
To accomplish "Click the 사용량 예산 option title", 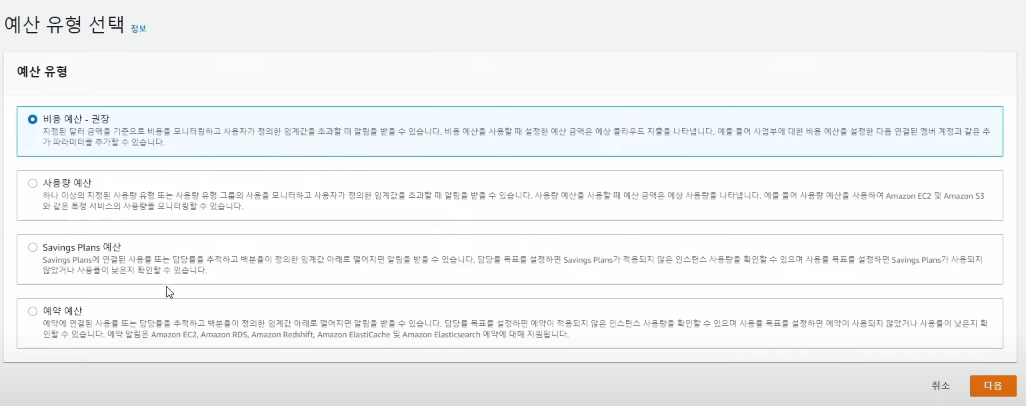I will 67,183.
